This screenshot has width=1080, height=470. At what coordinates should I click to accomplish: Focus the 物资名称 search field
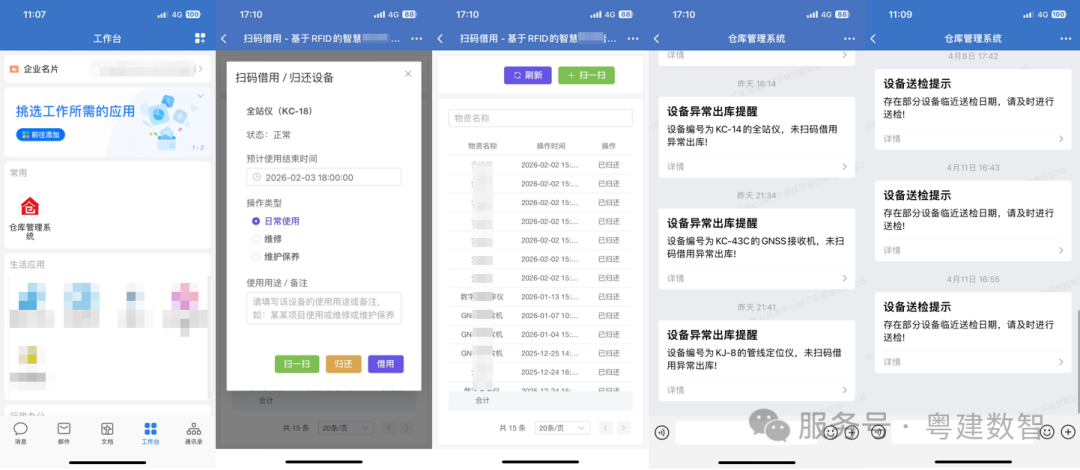pyautogui.click(x=540, y=118)
